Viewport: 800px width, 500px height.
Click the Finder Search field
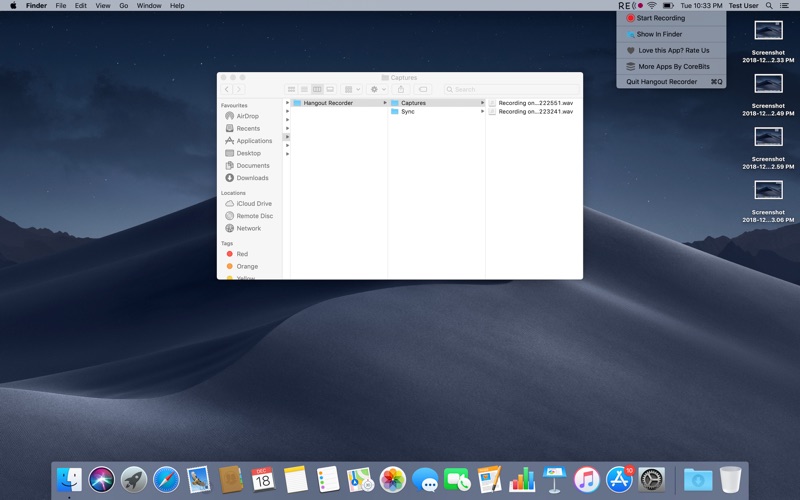(511, 89)
